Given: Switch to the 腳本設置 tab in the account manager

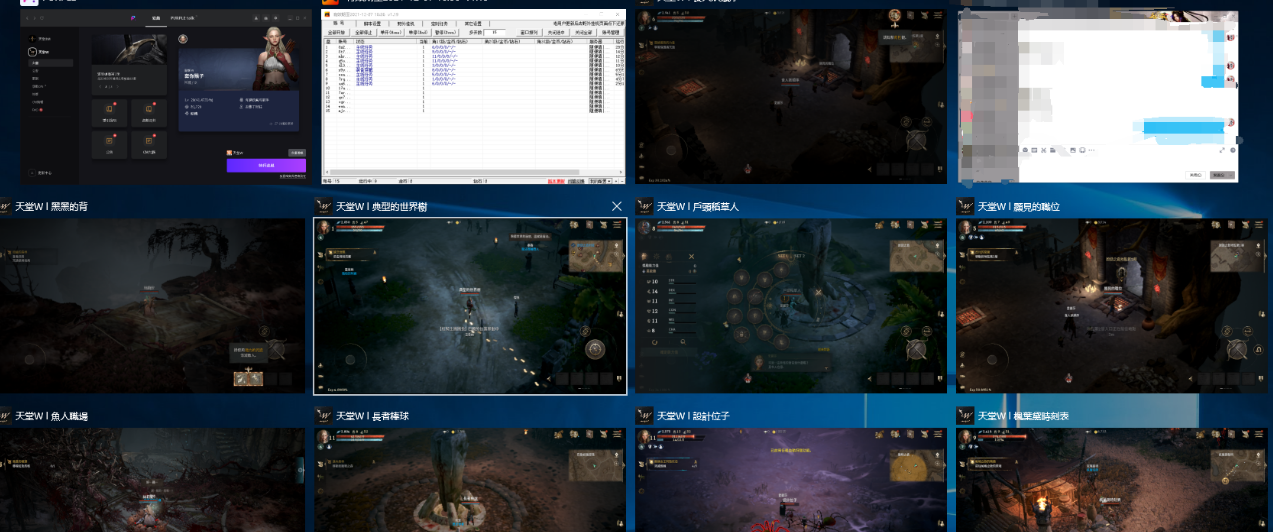Looking at the screenshot, I should (372, 23).
